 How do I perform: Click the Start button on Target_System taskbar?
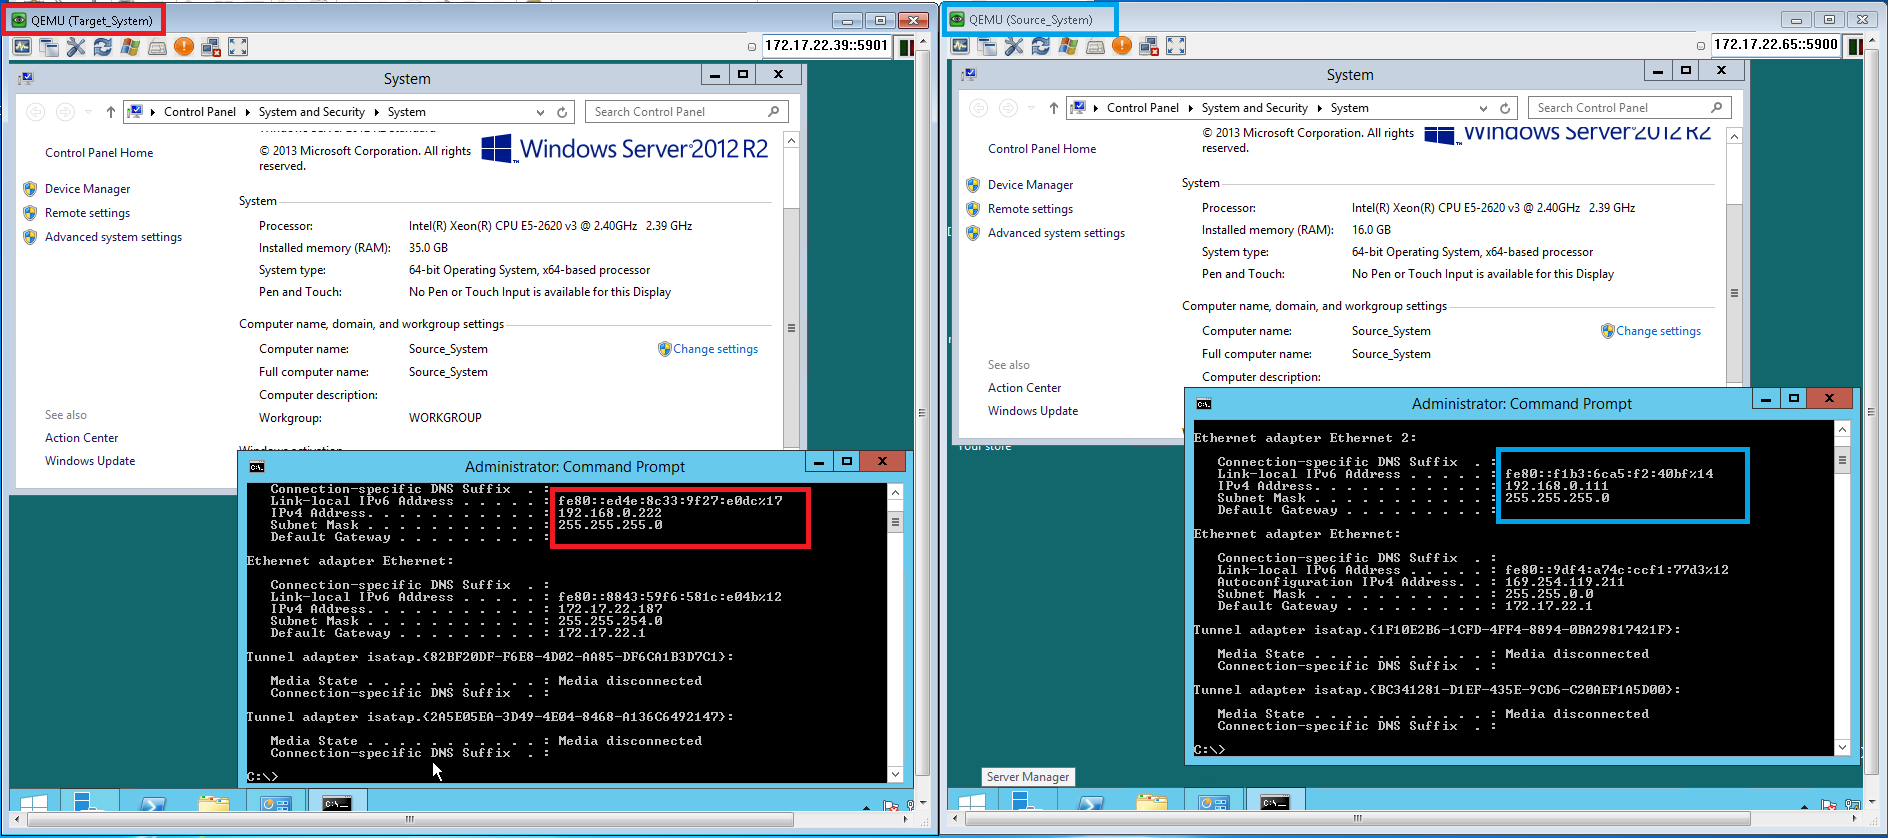(34, 803)
